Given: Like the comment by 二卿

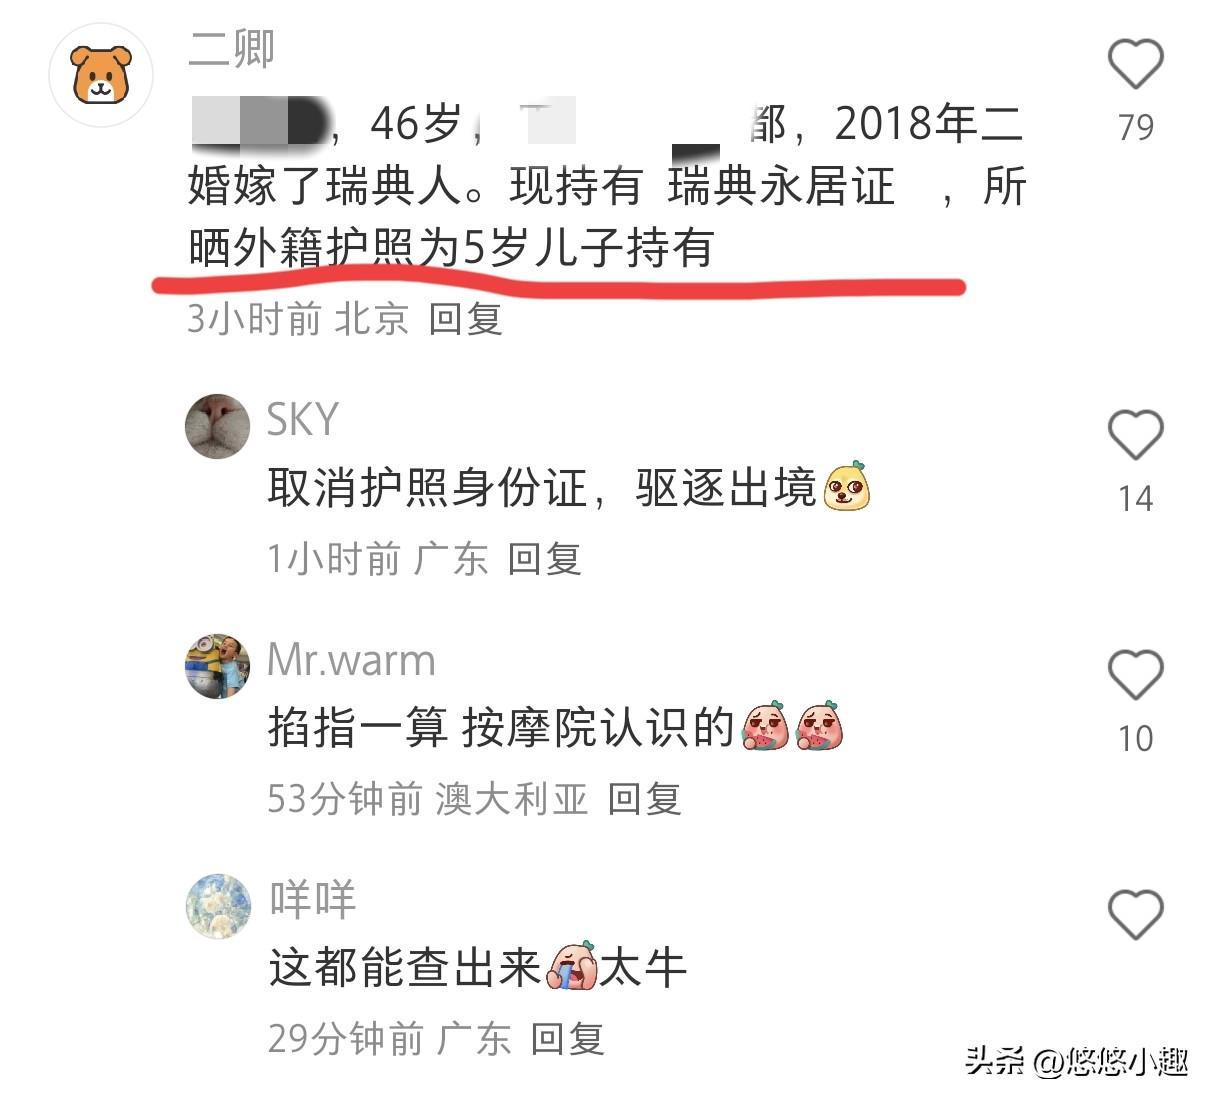Looking at the screenshot, I should [x=1136, y=66].
